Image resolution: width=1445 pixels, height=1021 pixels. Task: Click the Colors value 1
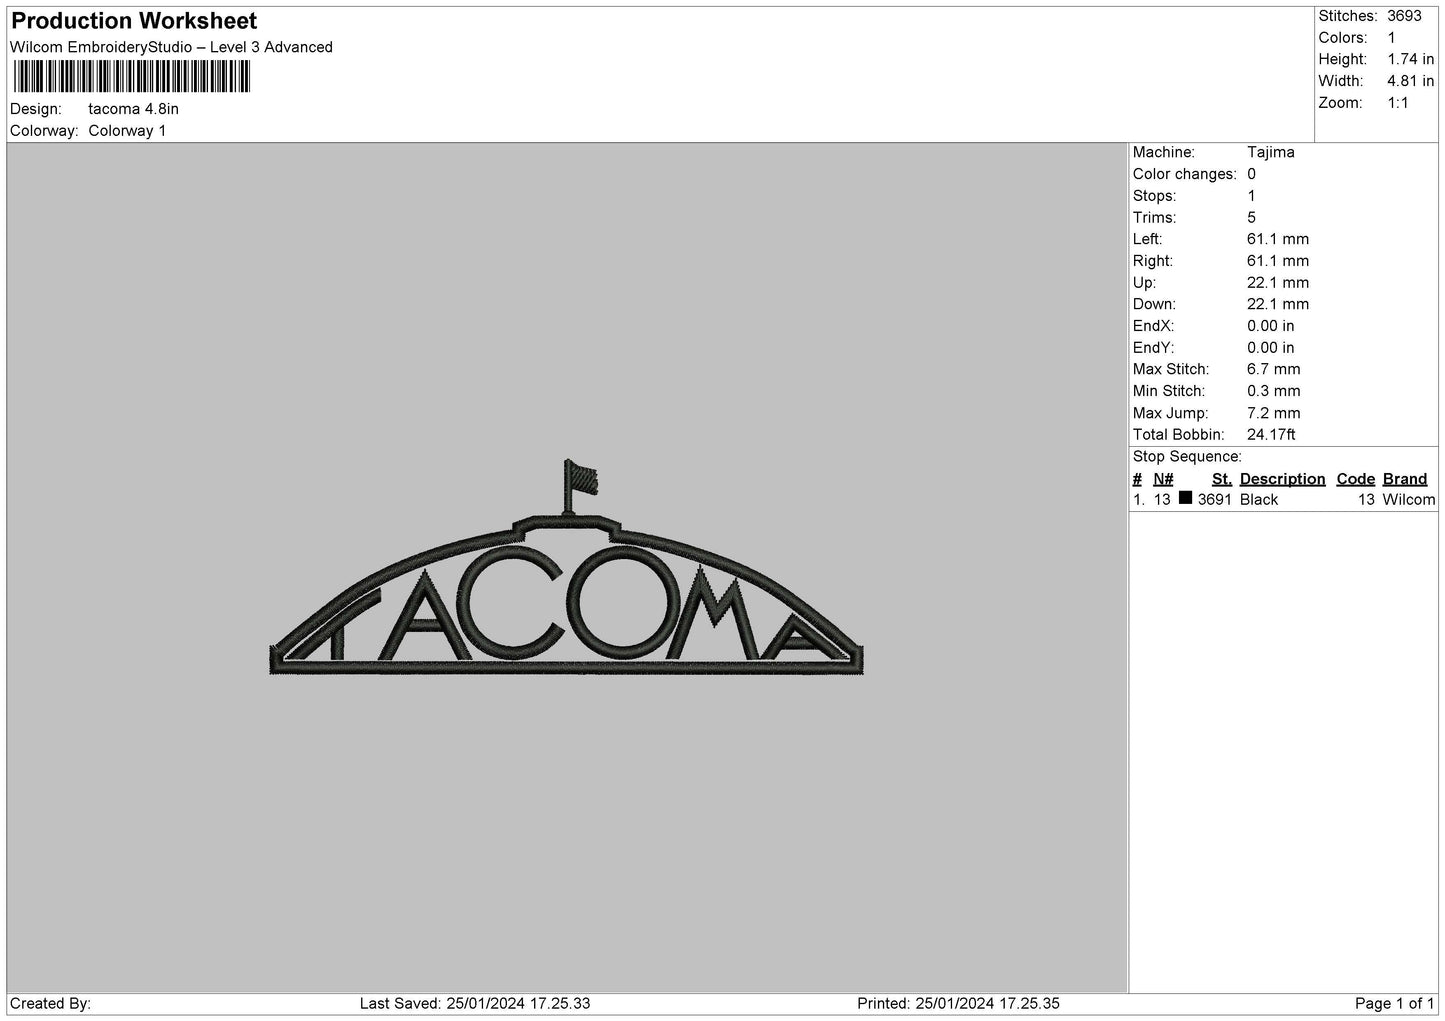tap(1391, 38)
